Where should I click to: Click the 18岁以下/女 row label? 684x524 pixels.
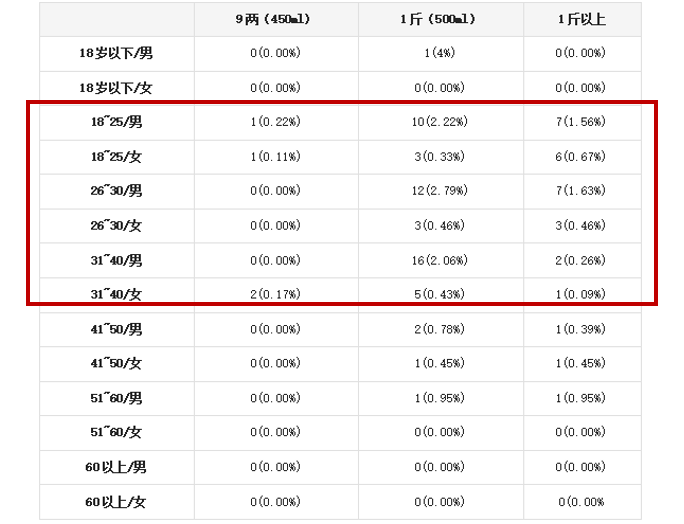116,88
